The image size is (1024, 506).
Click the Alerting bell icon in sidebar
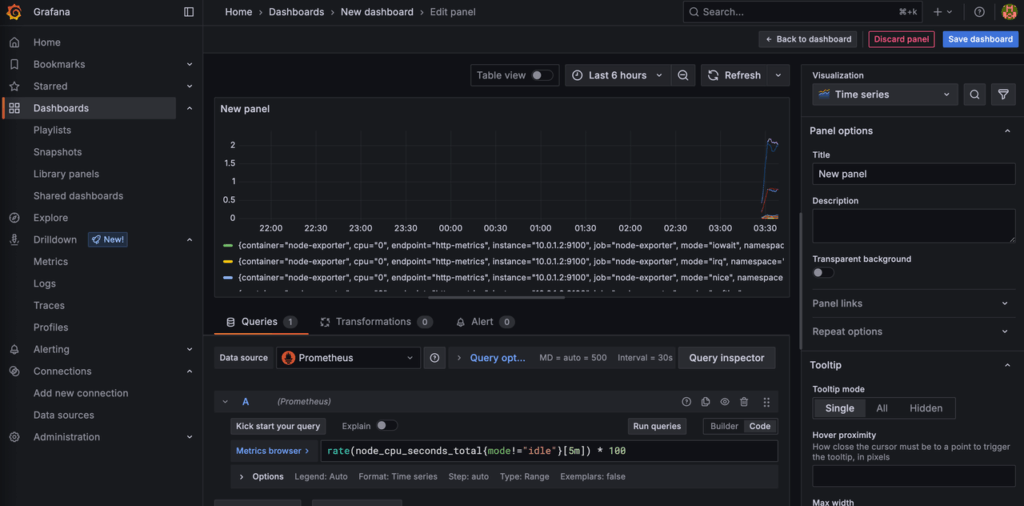point(14,349)
